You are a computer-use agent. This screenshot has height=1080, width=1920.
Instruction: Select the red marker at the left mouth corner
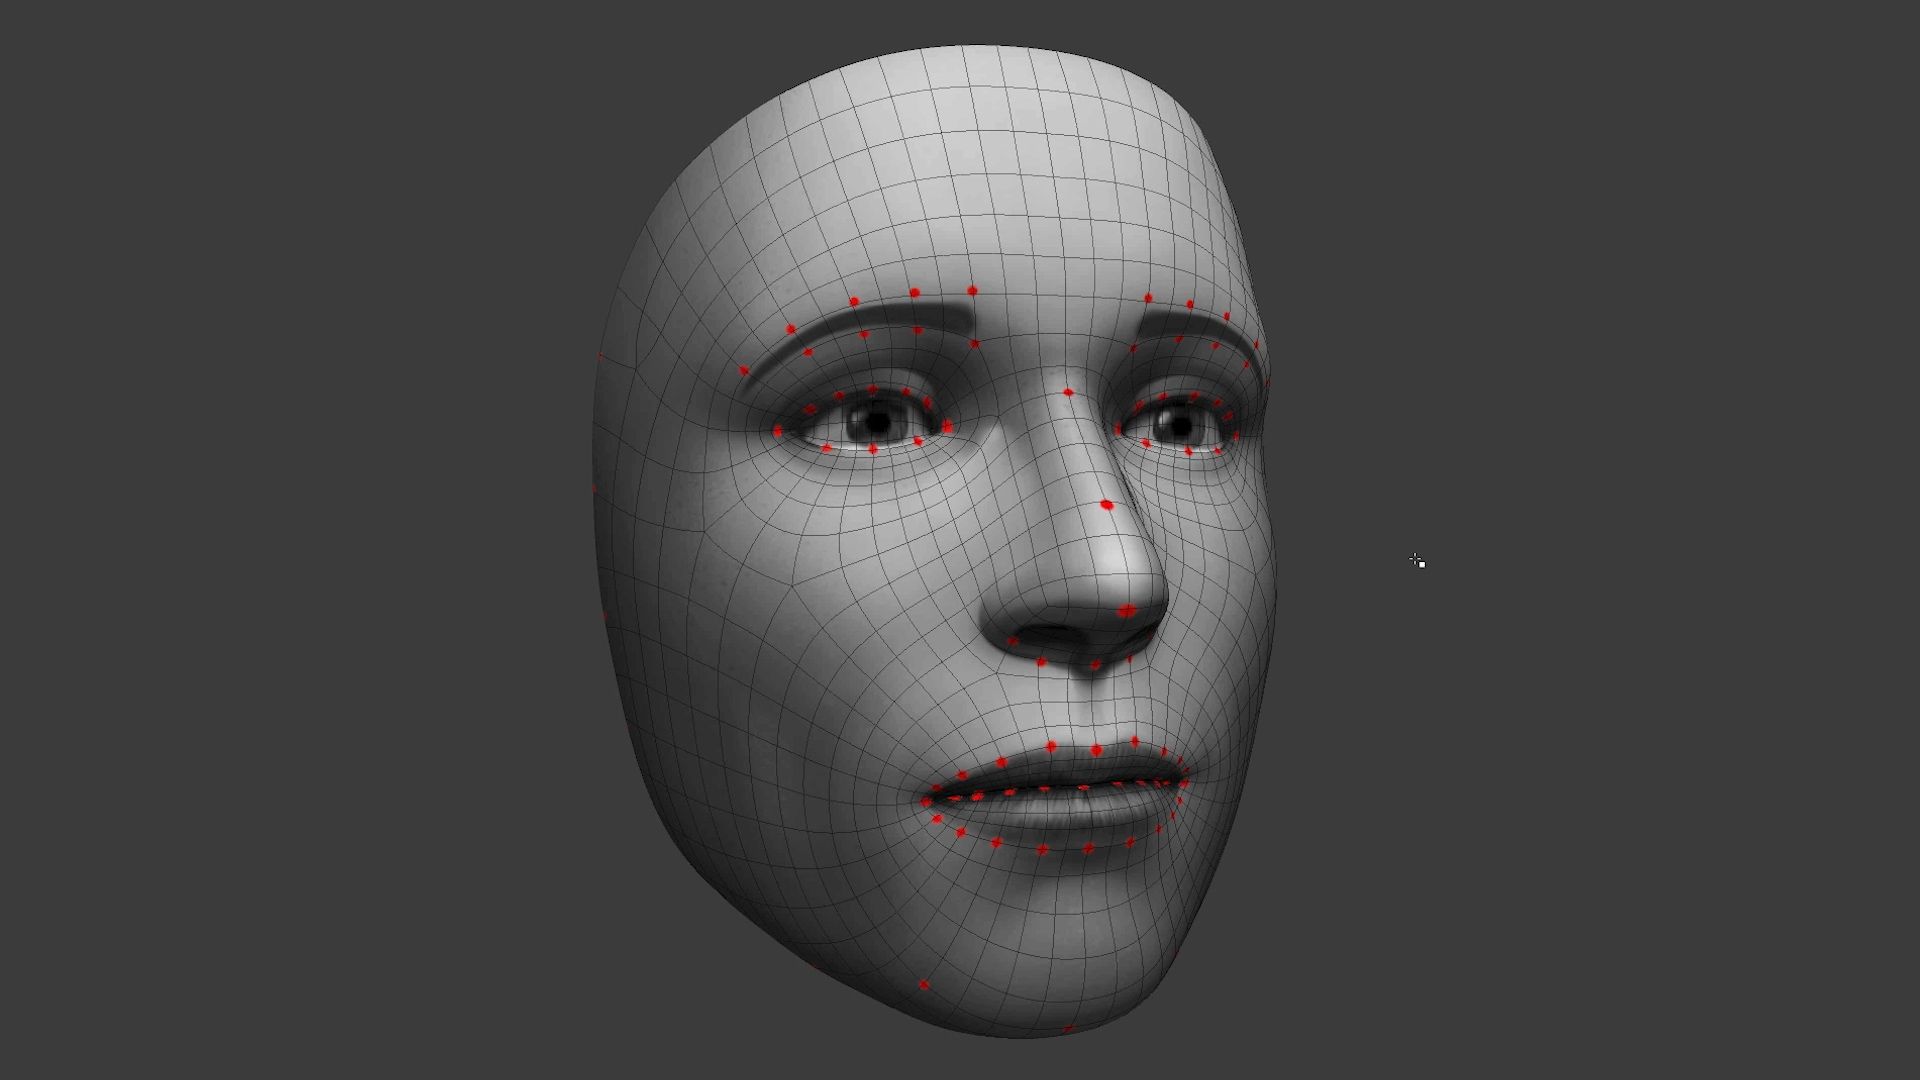[x=927, y=802]
